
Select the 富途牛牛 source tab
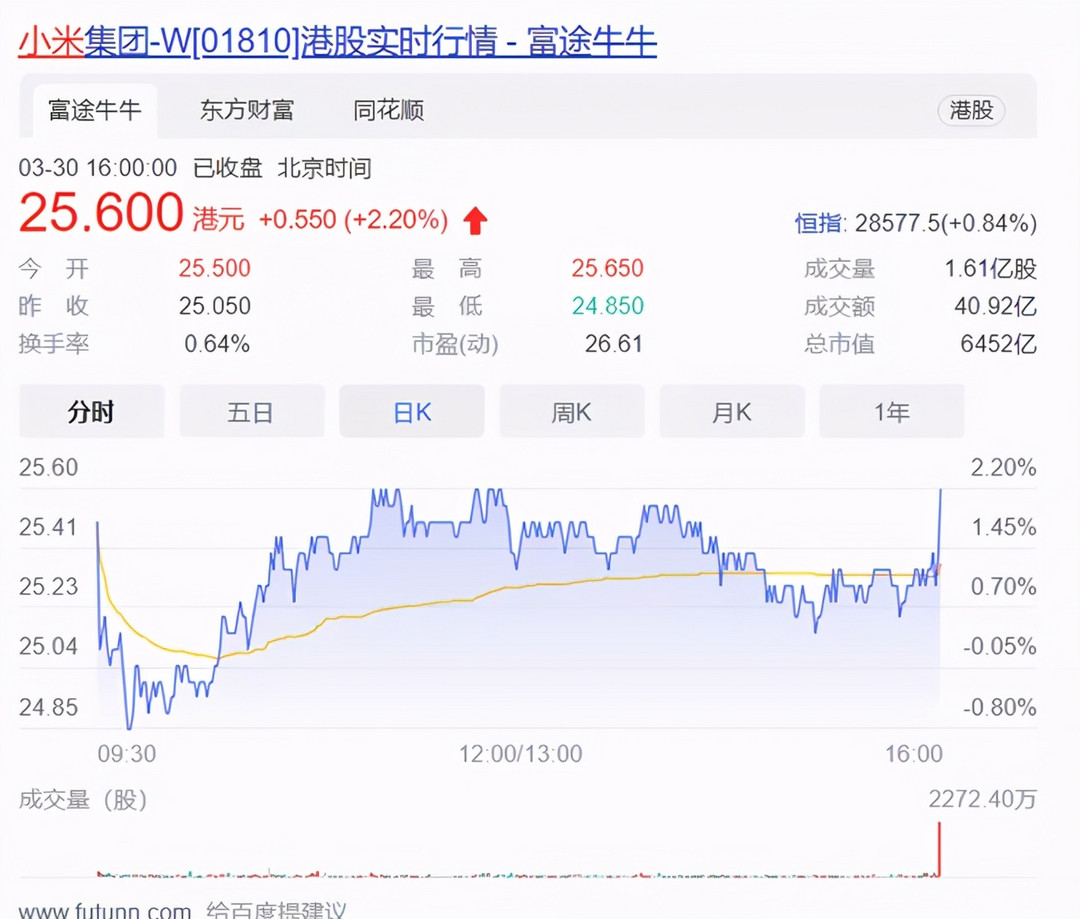coord(95,110)
